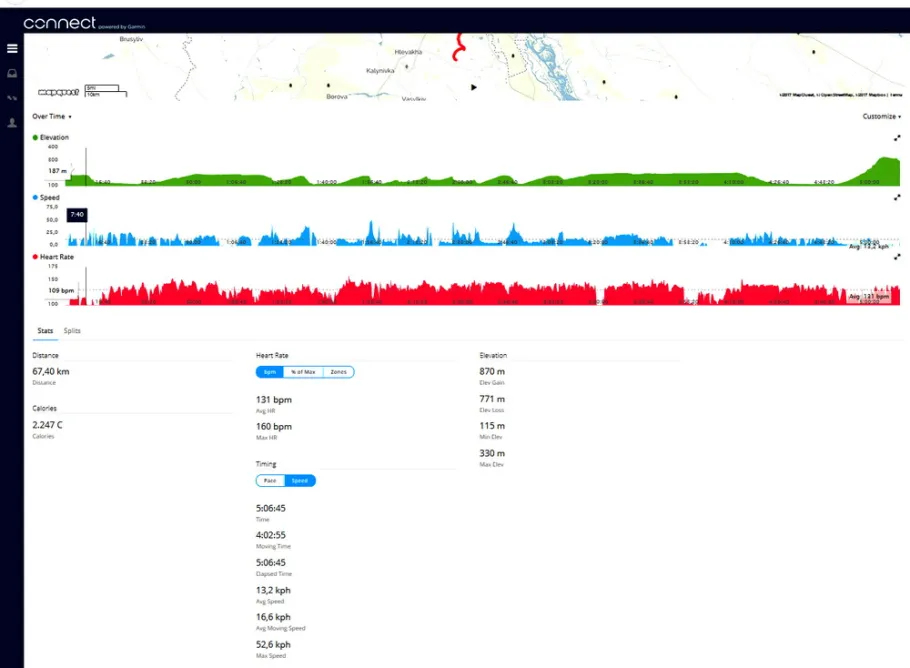
Task: Expand the Heart Rate chart fullscreen
Action: click(x=897, y=257)
